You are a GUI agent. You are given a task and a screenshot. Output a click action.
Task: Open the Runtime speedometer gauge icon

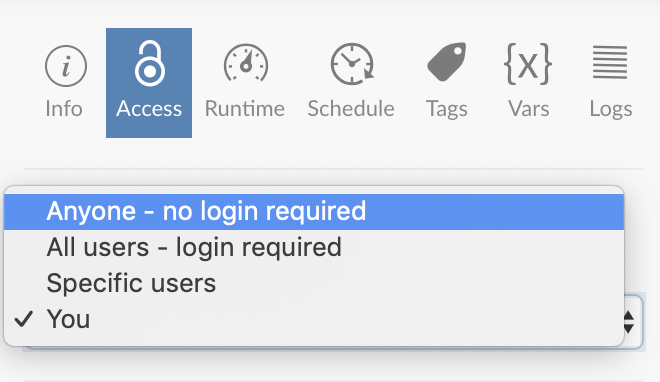click(246, 63)
